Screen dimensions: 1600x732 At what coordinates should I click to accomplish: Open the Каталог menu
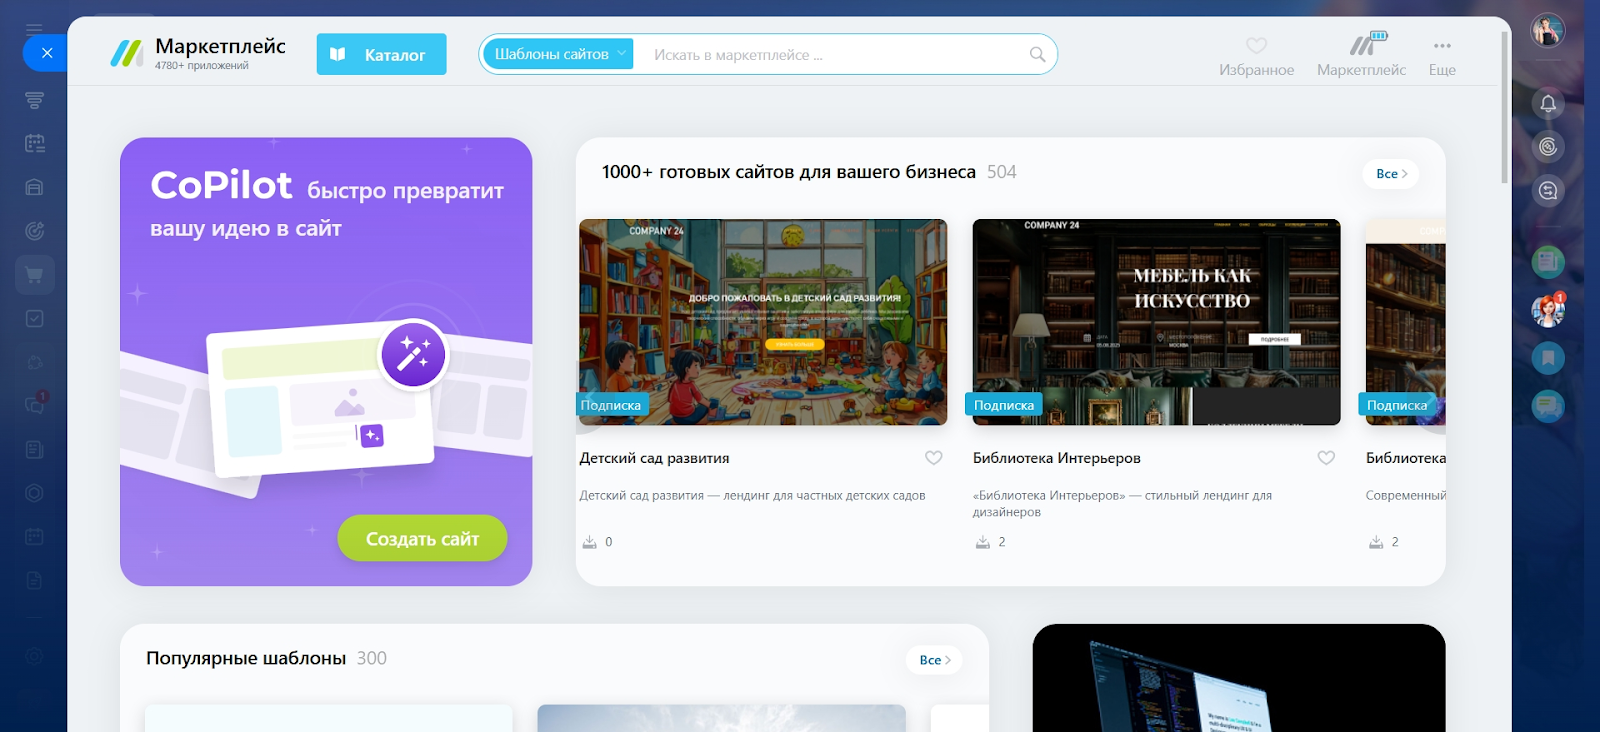[381, 55]
